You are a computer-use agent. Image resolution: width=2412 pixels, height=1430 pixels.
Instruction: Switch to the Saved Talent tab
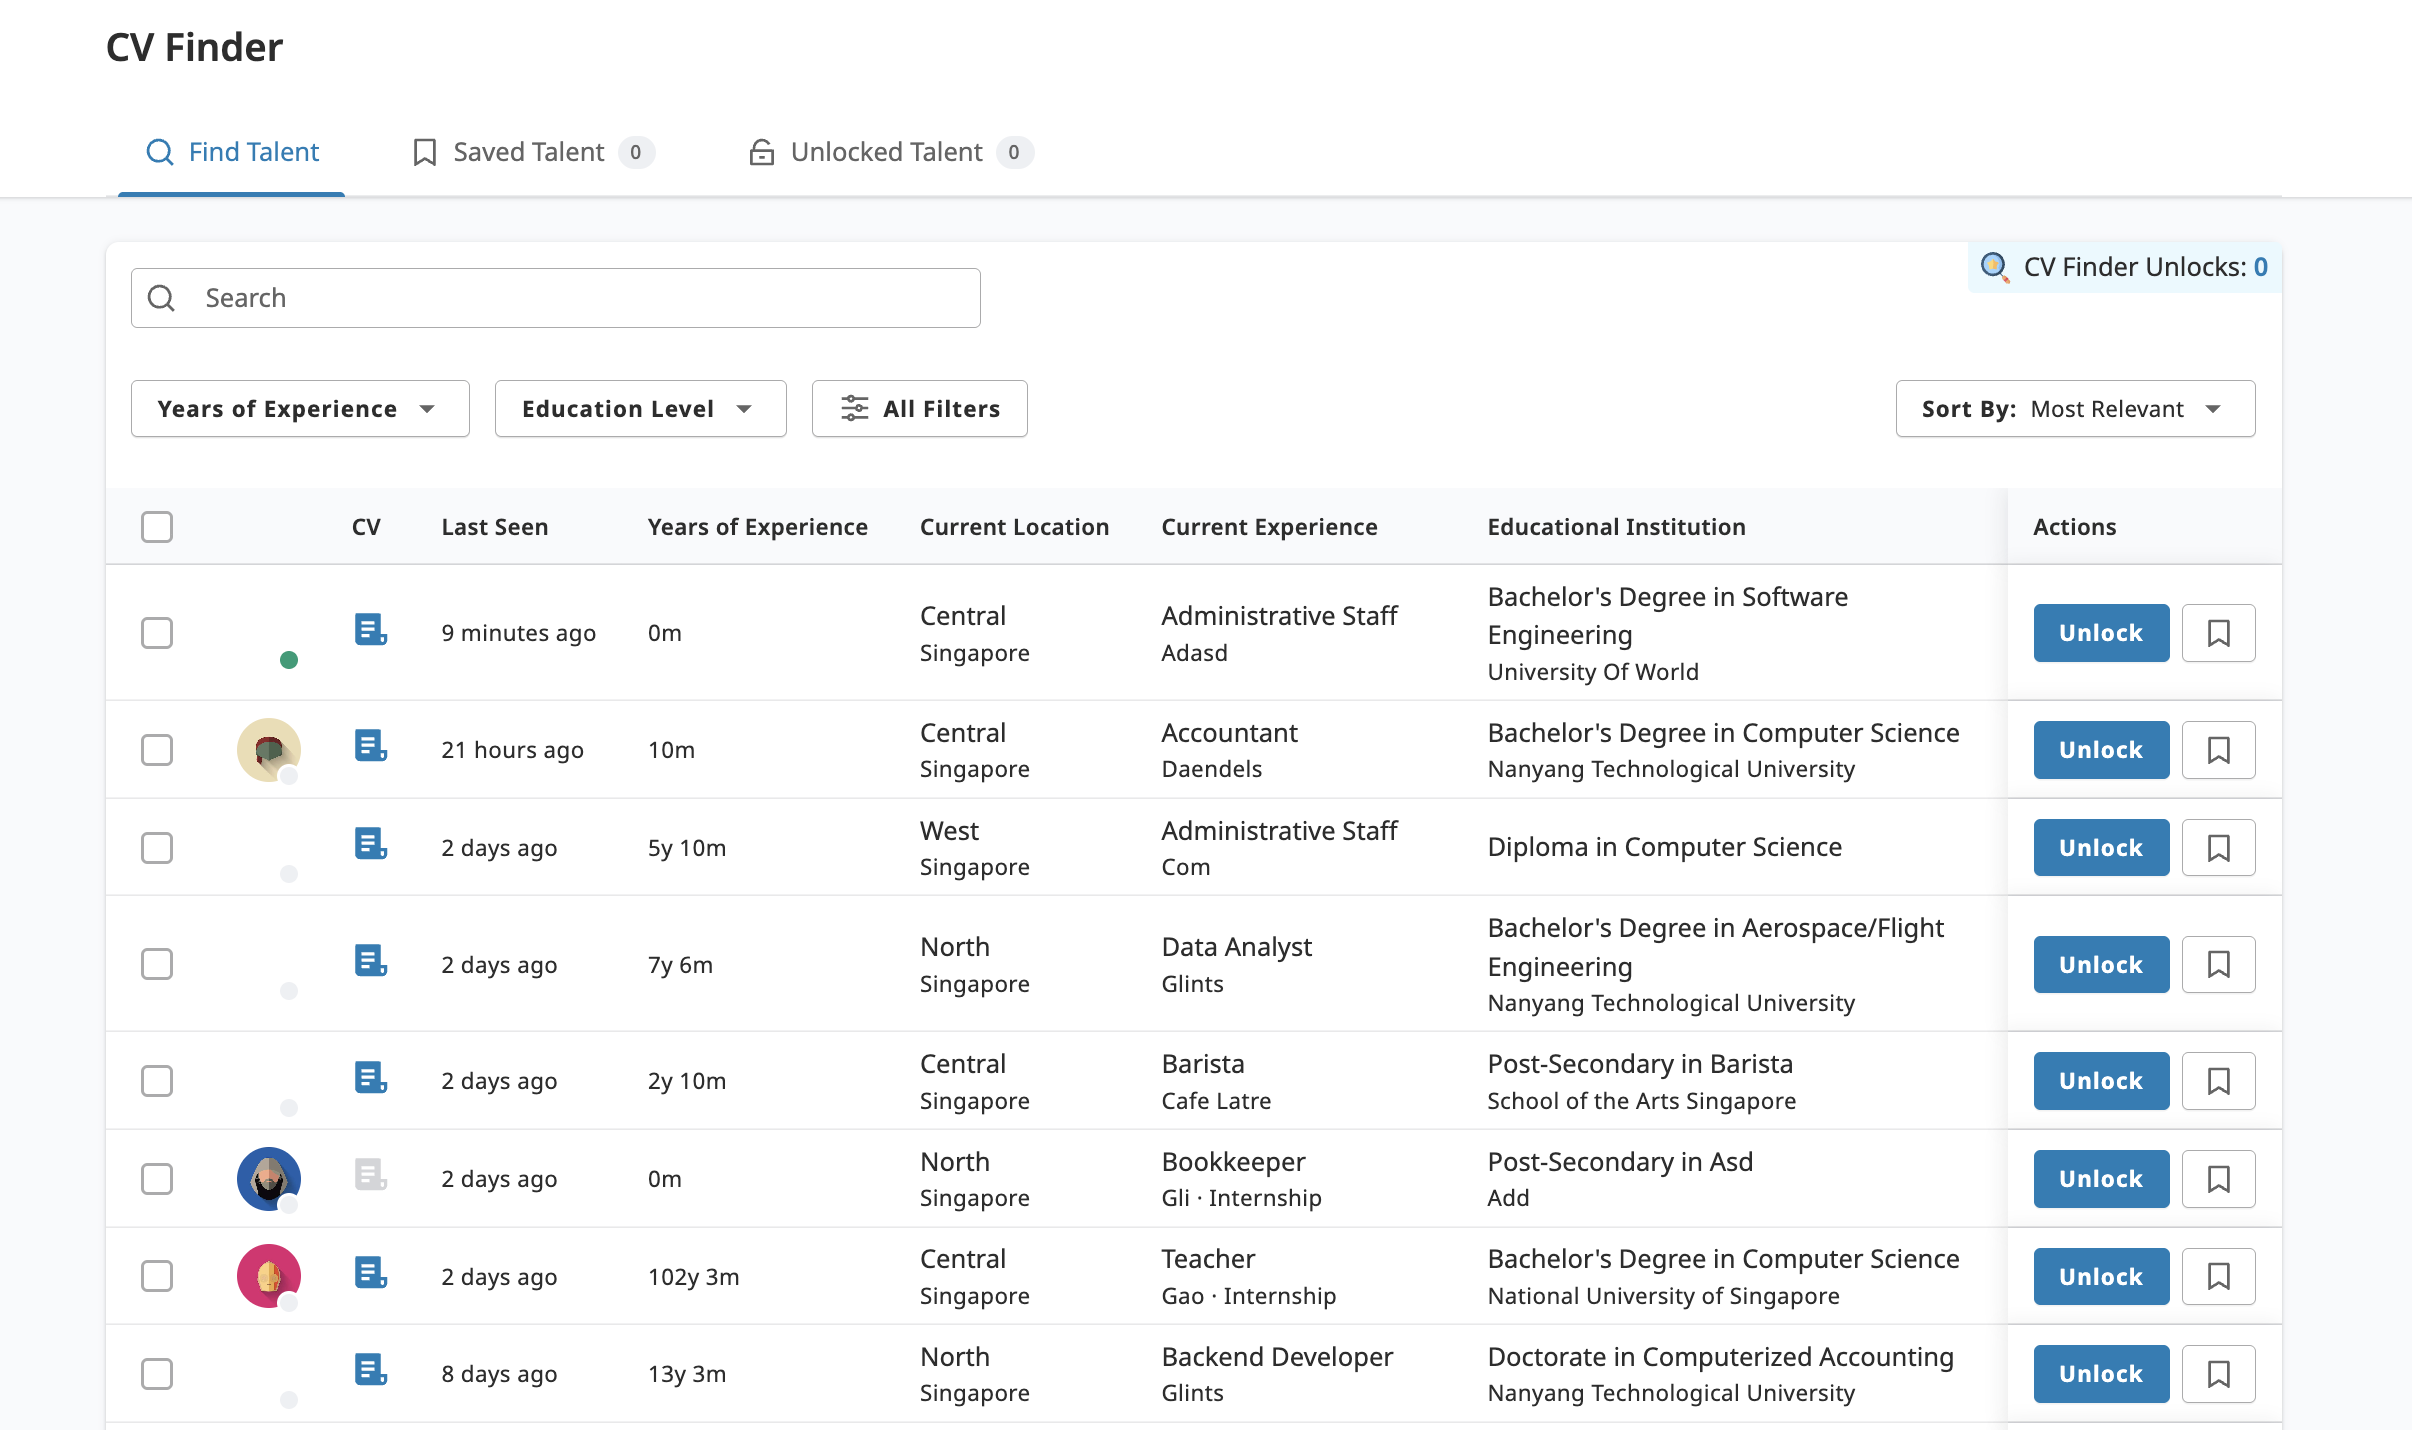tap(528, 152)
